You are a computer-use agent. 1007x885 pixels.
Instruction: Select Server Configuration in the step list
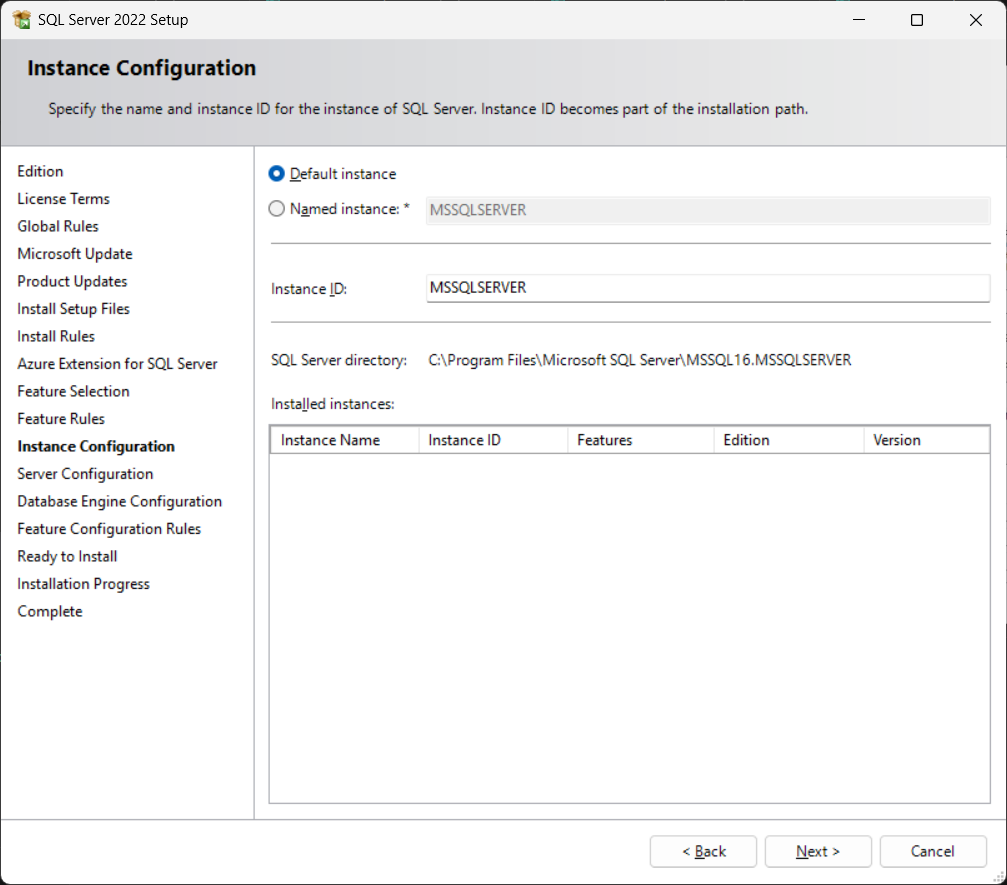pyautogui.click(x=85, y=474)
